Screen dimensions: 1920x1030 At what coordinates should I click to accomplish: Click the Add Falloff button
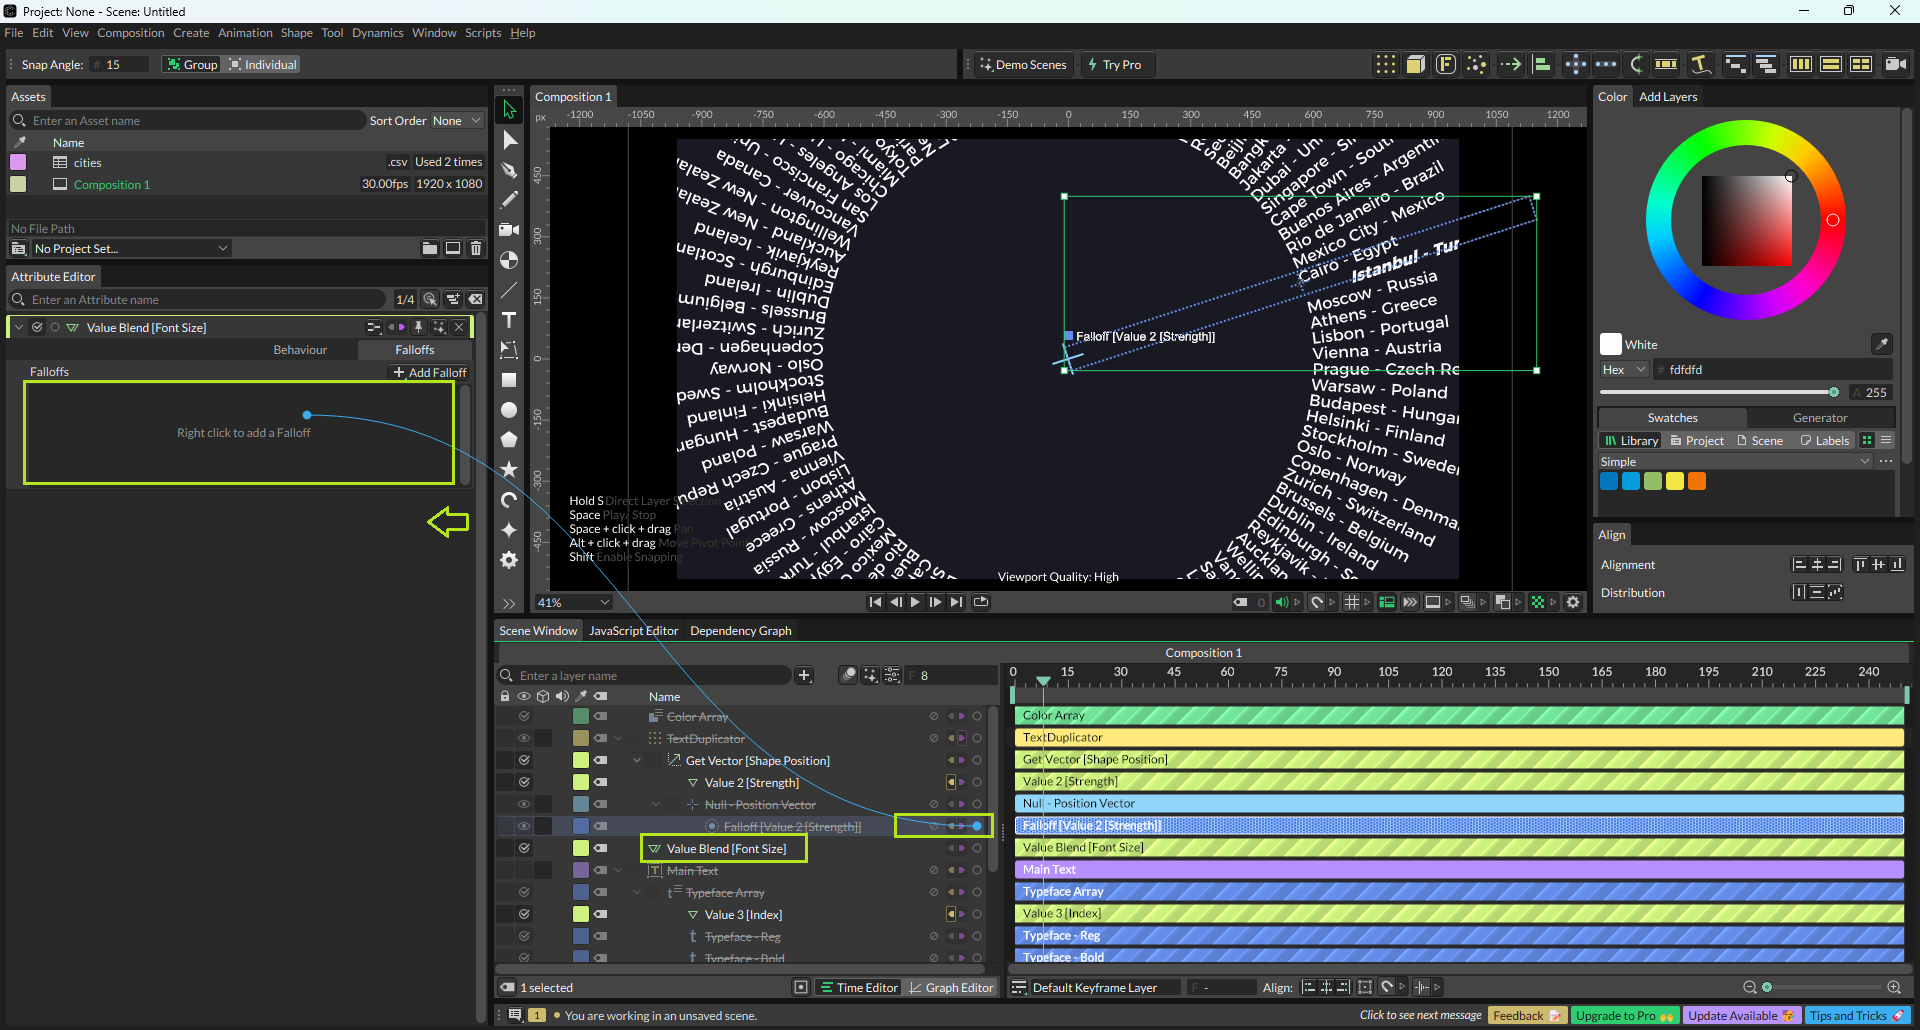click(x=430, y=373)
